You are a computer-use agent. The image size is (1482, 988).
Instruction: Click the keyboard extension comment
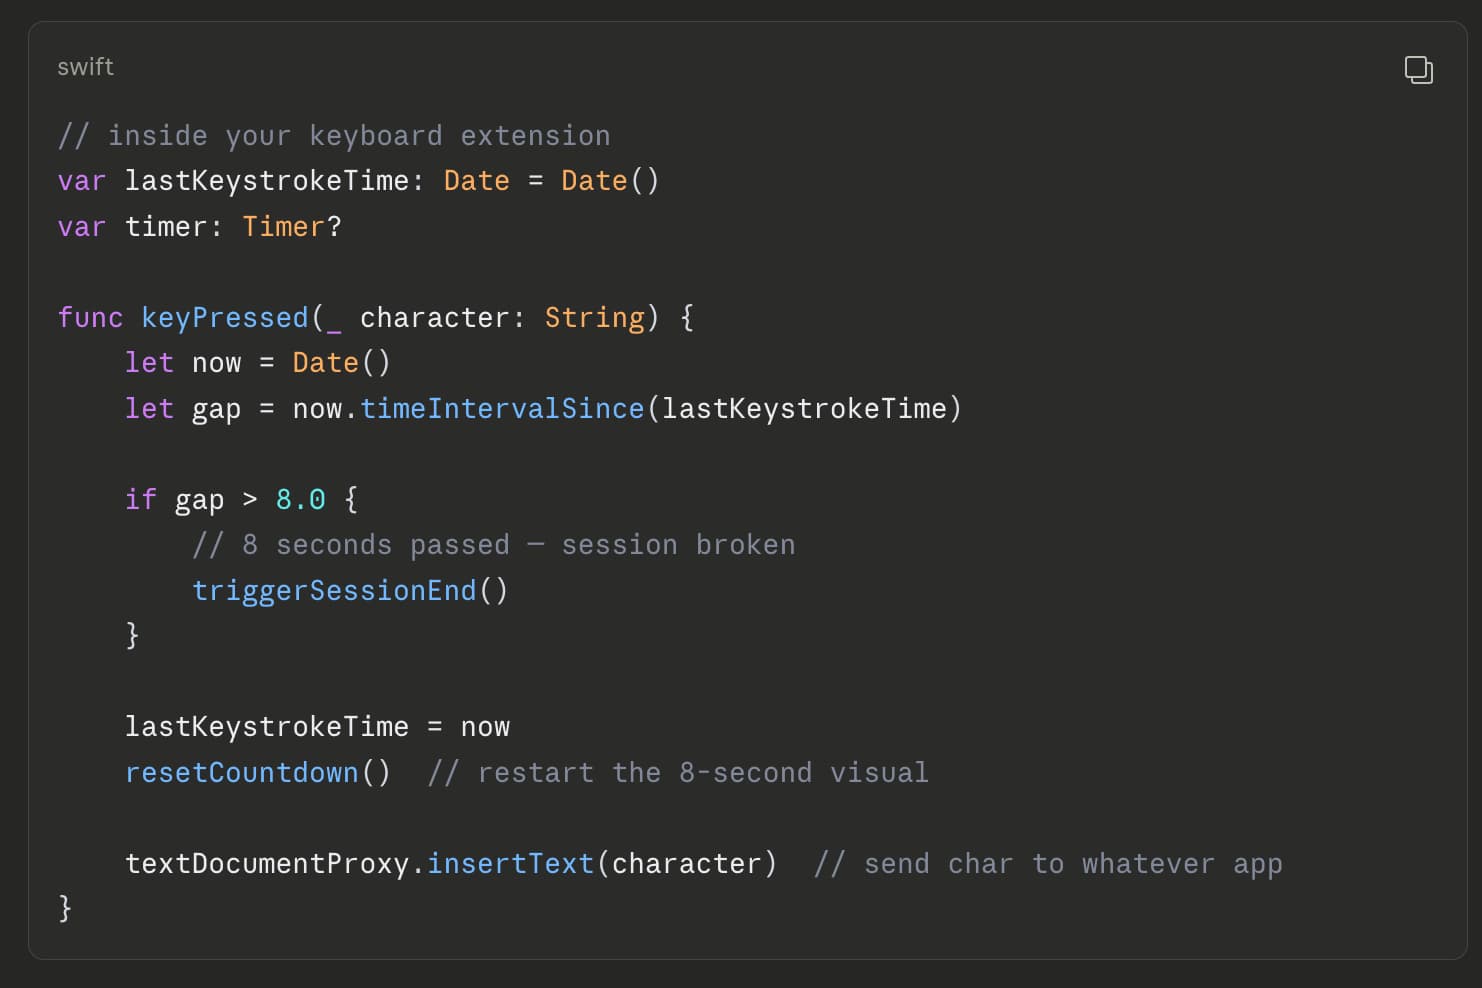(334, 135)
